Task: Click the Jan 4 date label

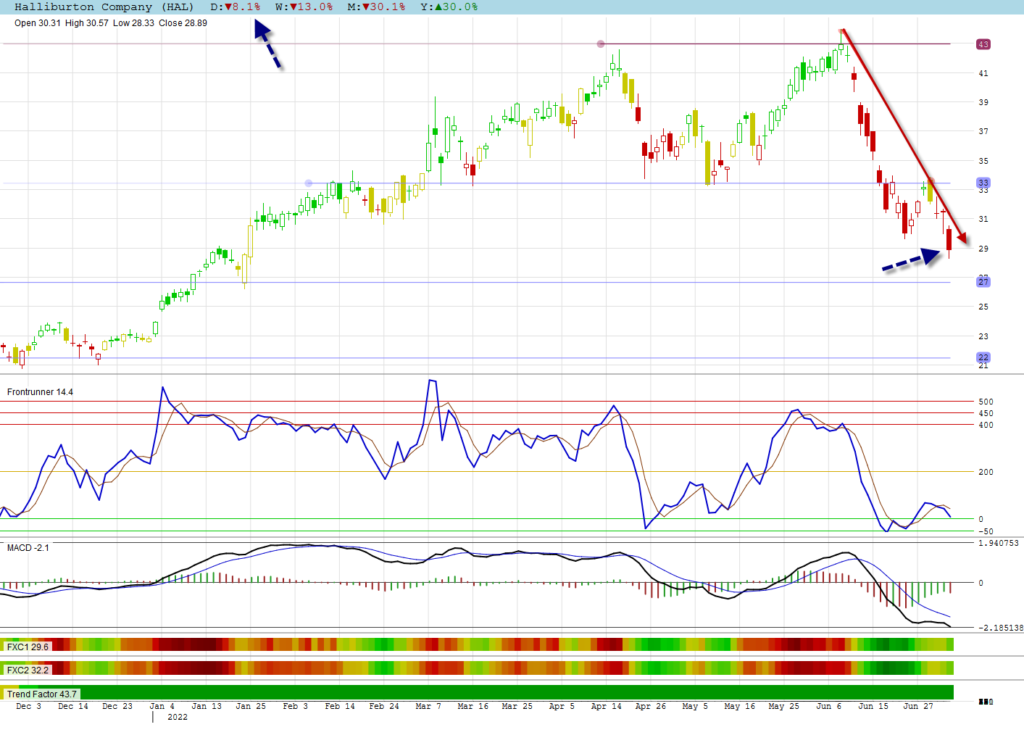Action: pyautogui.click(x=162, y=706)
